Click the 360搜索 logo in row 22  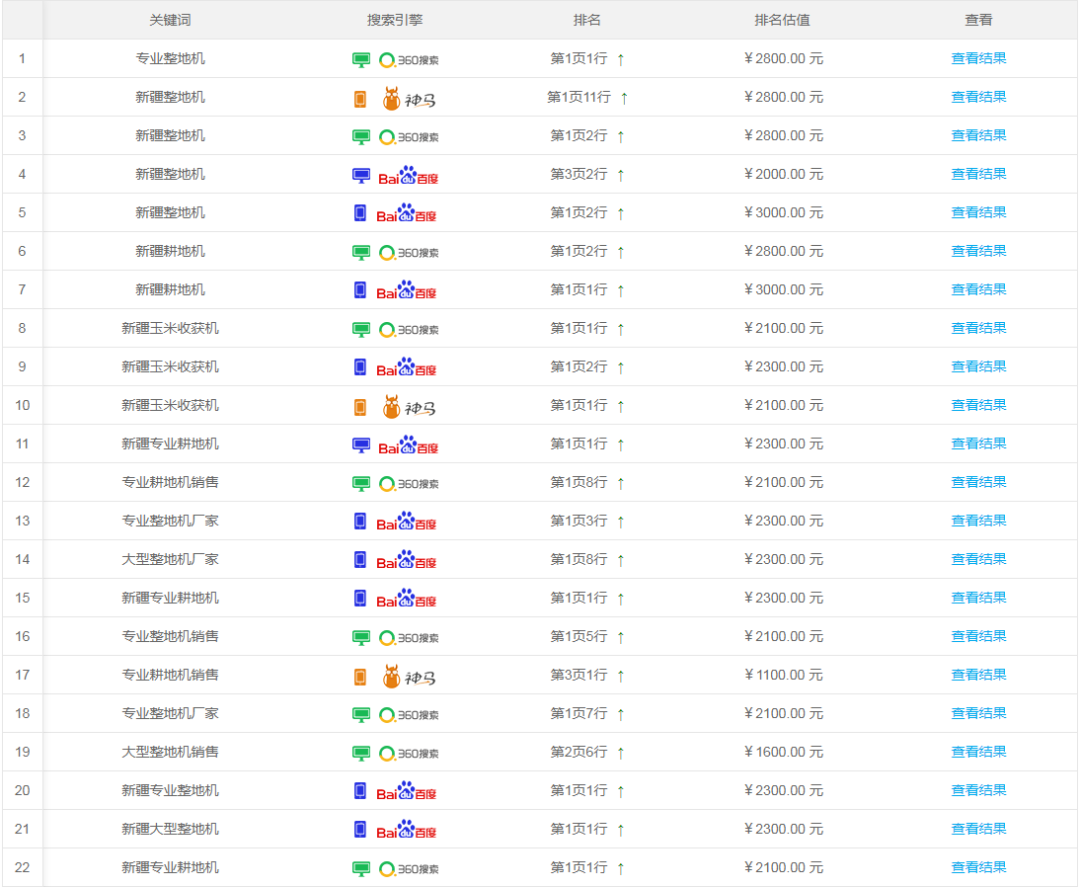click(408, 868)
